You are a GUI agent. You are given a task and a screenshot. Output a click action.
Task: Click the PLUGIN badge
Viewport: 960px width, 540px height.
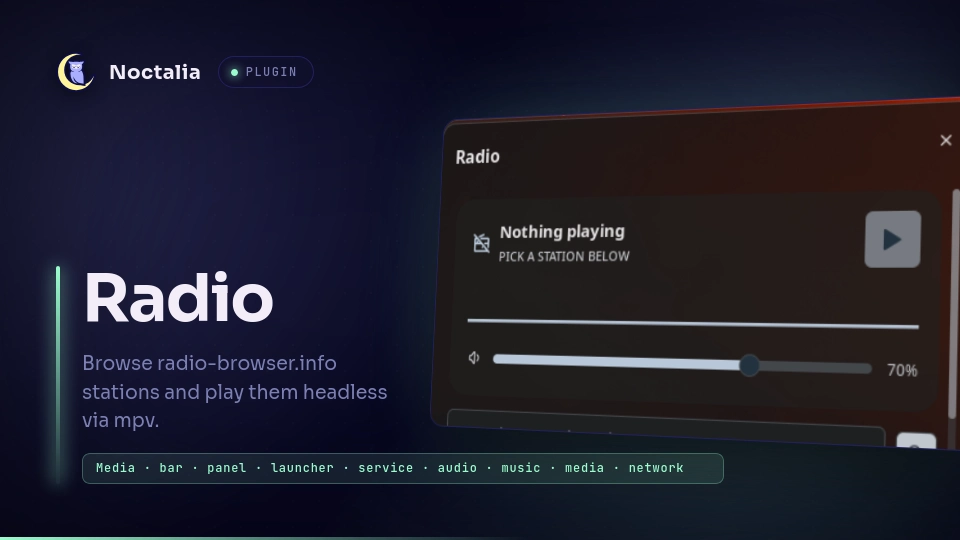tap(266, 72)
